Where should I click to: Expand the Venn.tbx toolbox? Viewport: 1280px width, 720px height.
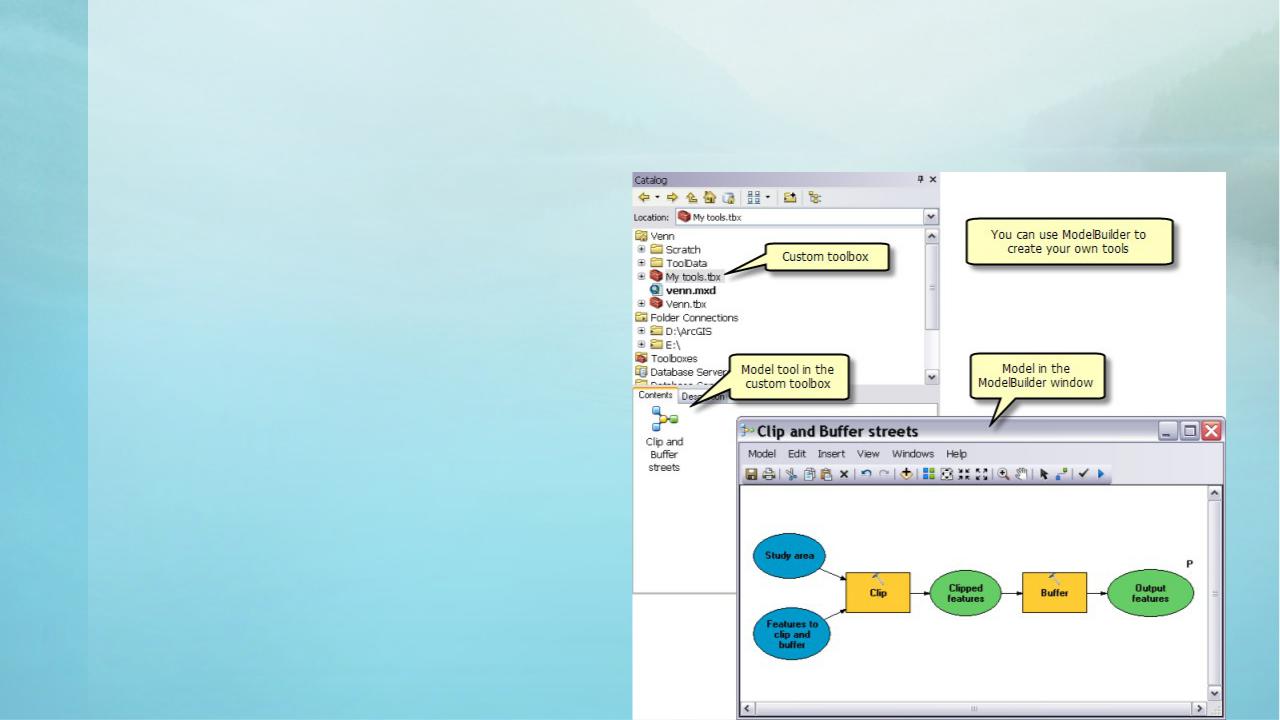pyautogui.click(x=641, y=303)
